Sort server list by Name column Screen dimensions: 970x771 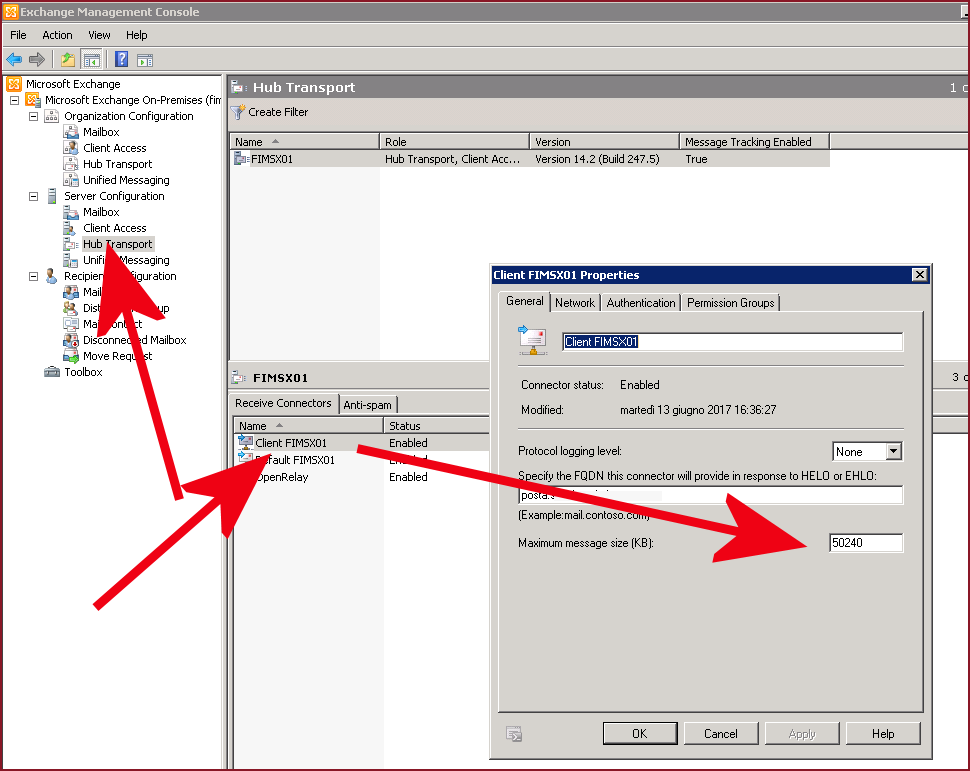point(304,142)
